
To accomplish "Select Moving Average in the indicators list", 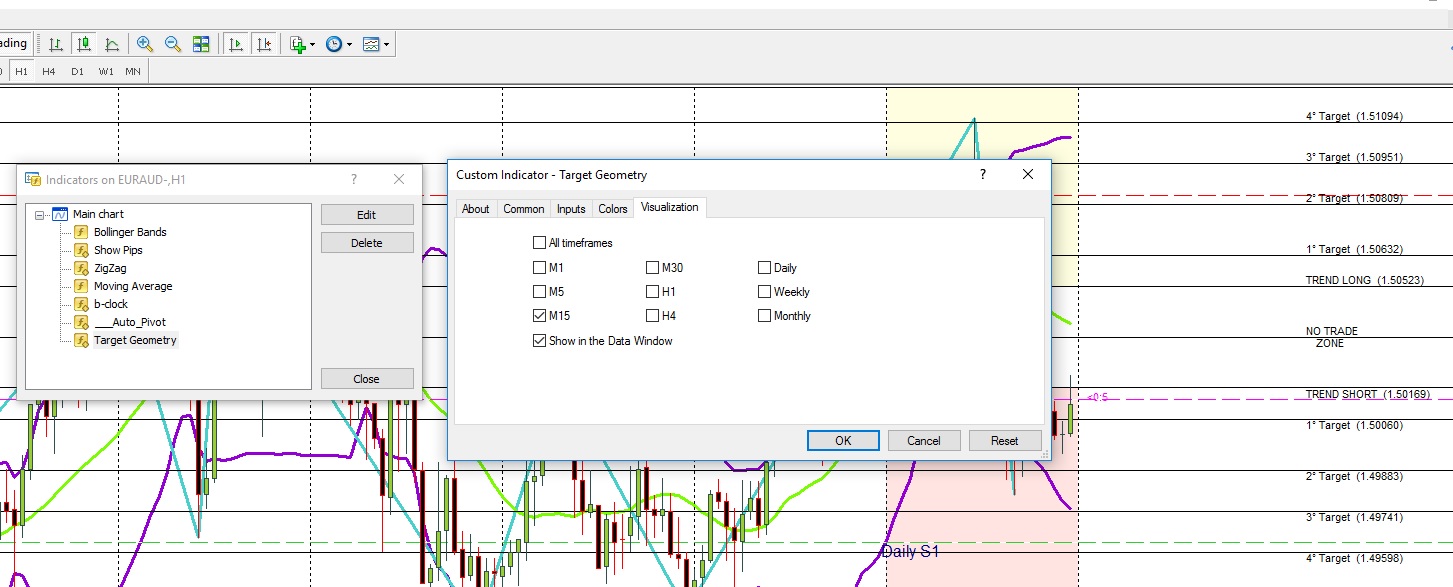I will click(x=133, y=286).
